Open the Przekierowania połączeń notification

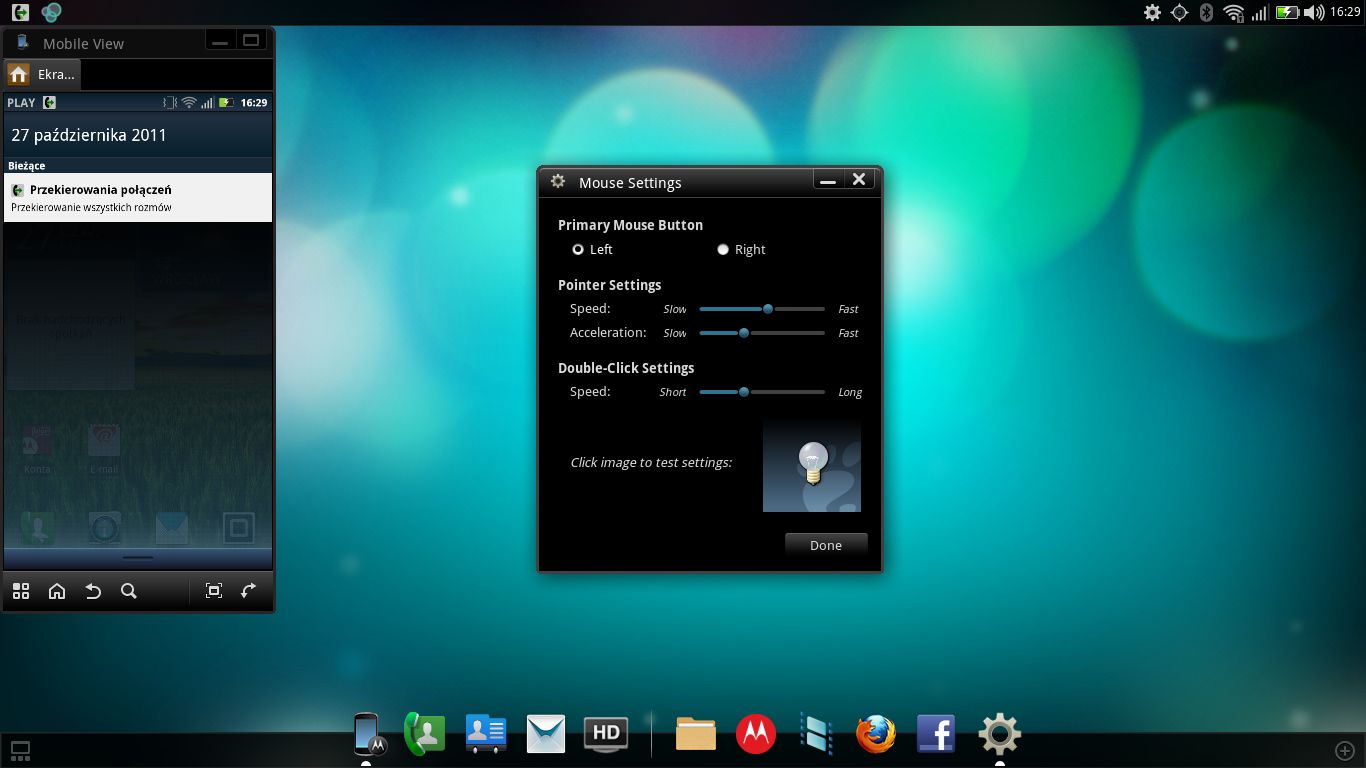pos(138,198)
